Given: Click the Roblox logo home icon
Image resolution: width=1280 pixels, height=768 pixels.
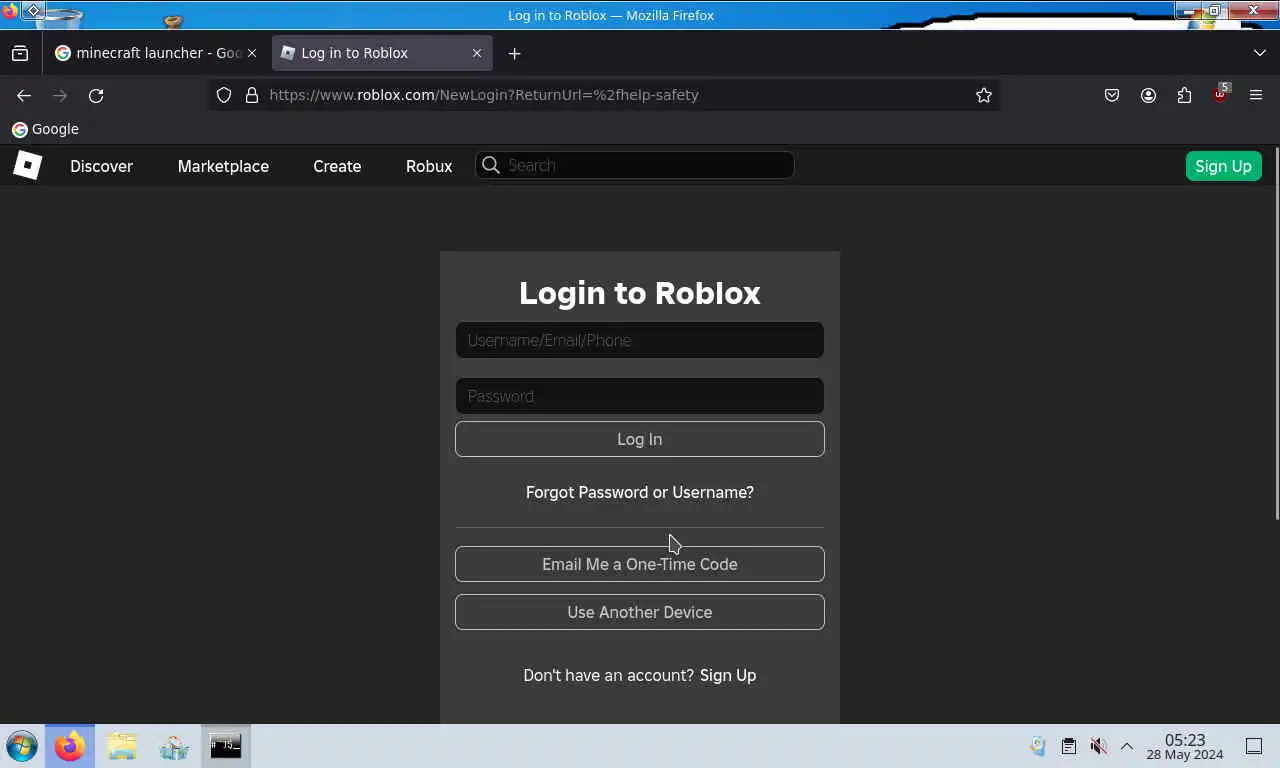Looking at the screenshot, I should click(x=27, y=165).
